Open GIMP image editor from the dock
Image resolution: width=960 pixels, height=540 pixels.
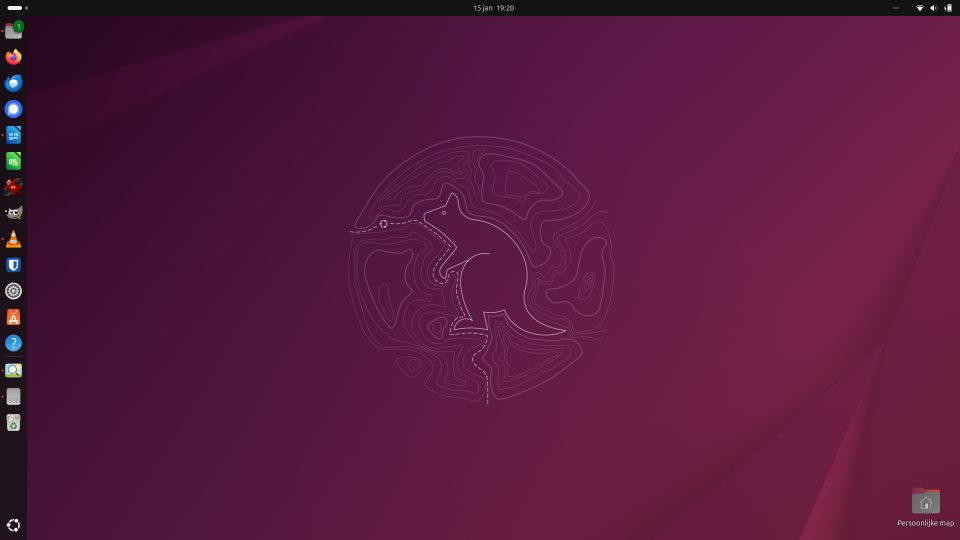click(13, 213)
